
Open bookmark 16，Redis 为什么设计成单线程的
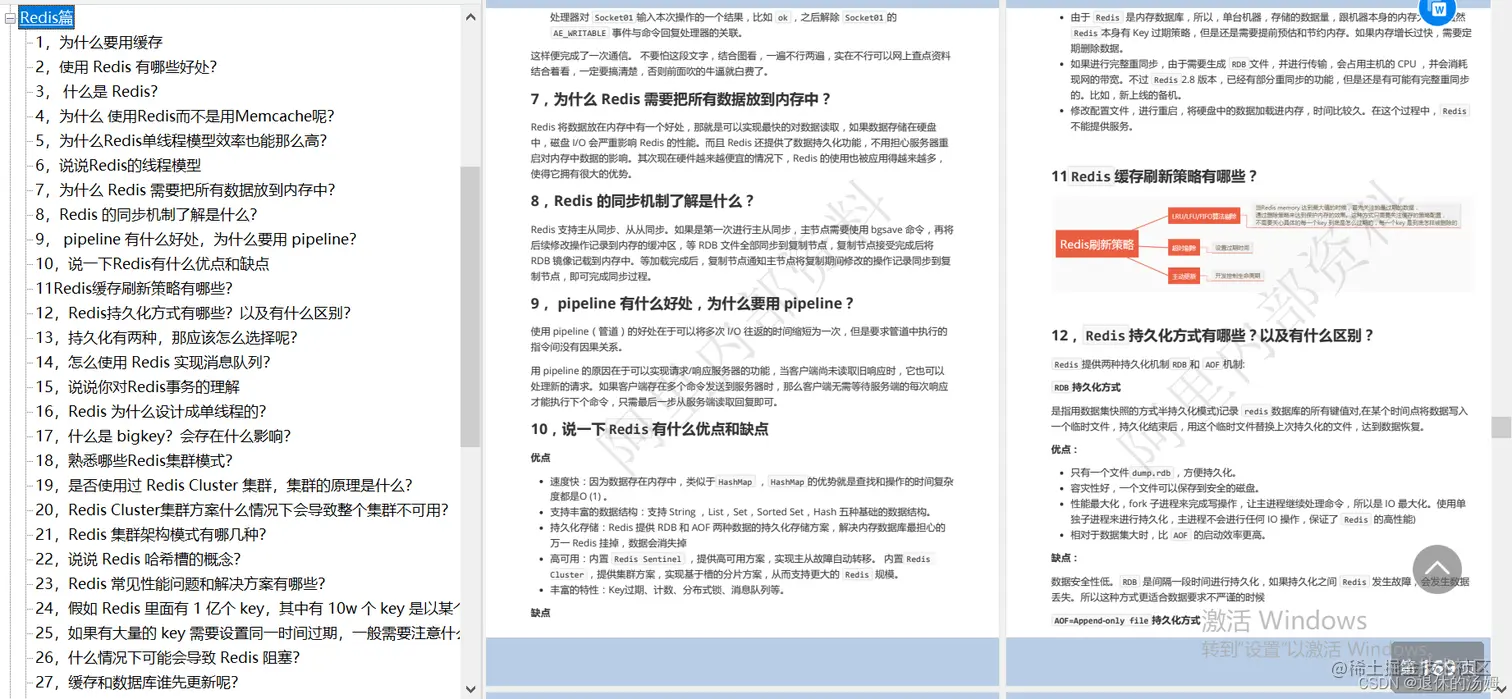click(151, 411)
